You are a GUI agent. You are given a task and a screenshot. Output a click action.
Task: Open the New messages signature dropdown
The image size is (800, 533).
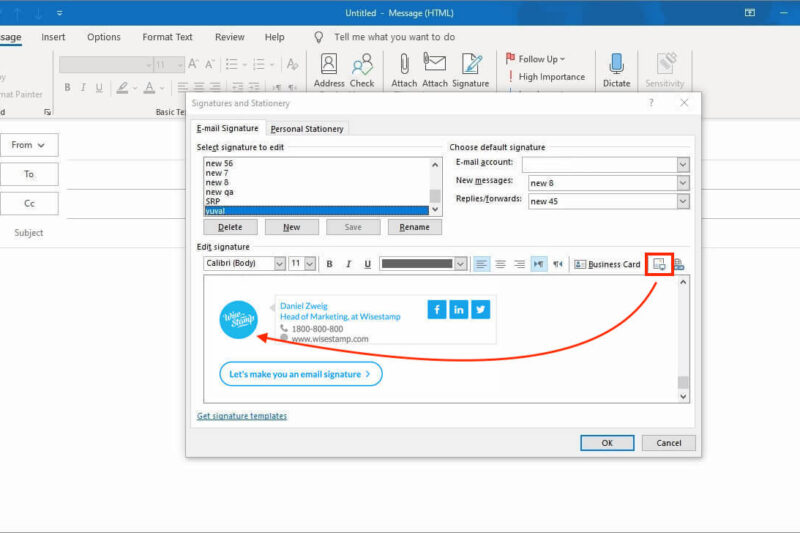point(683,183)
